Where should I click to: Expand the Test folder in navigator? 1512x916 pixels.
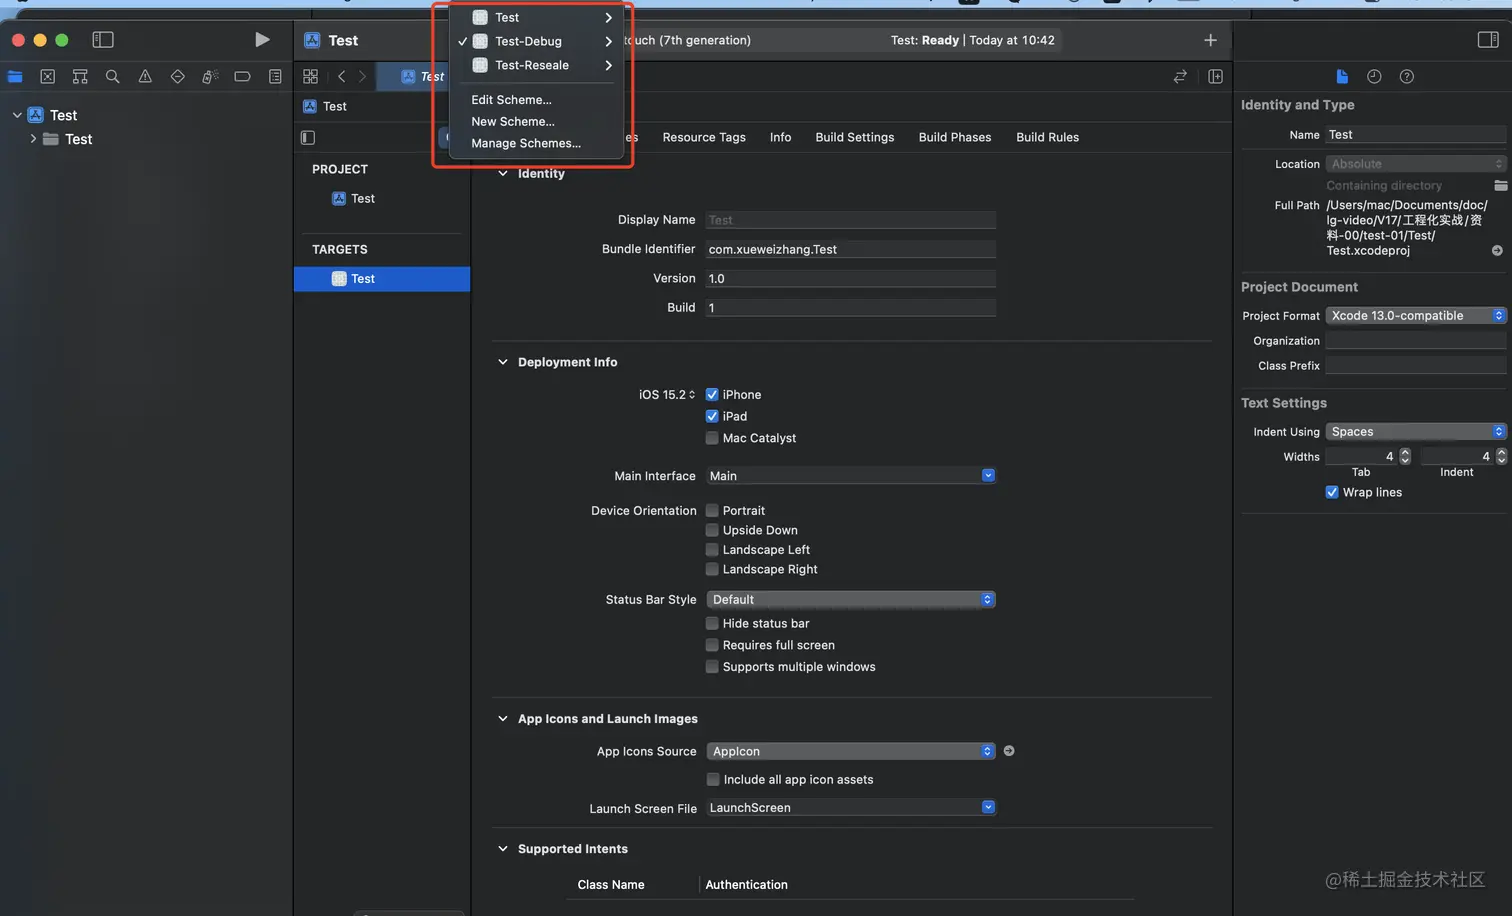pyautogui.click(x=33, y=139)
